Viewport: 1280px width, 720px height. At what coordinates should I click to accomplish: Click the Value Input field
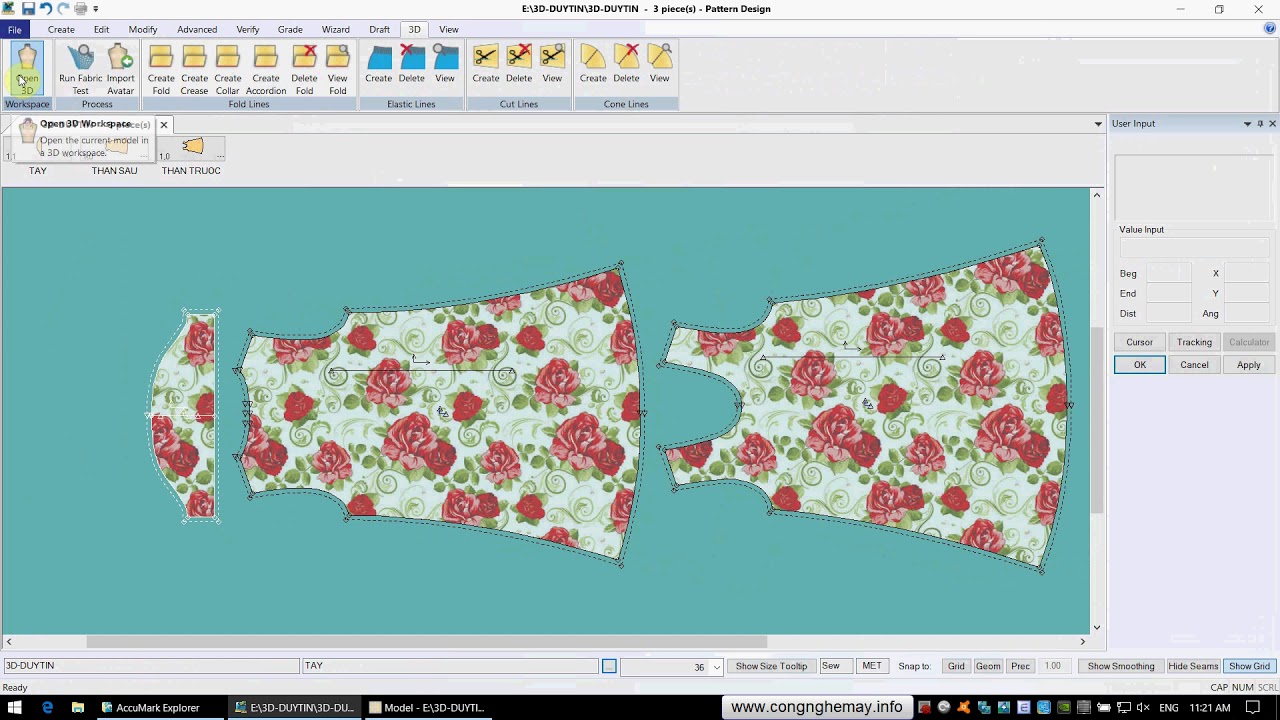(x=1194, y=248)
